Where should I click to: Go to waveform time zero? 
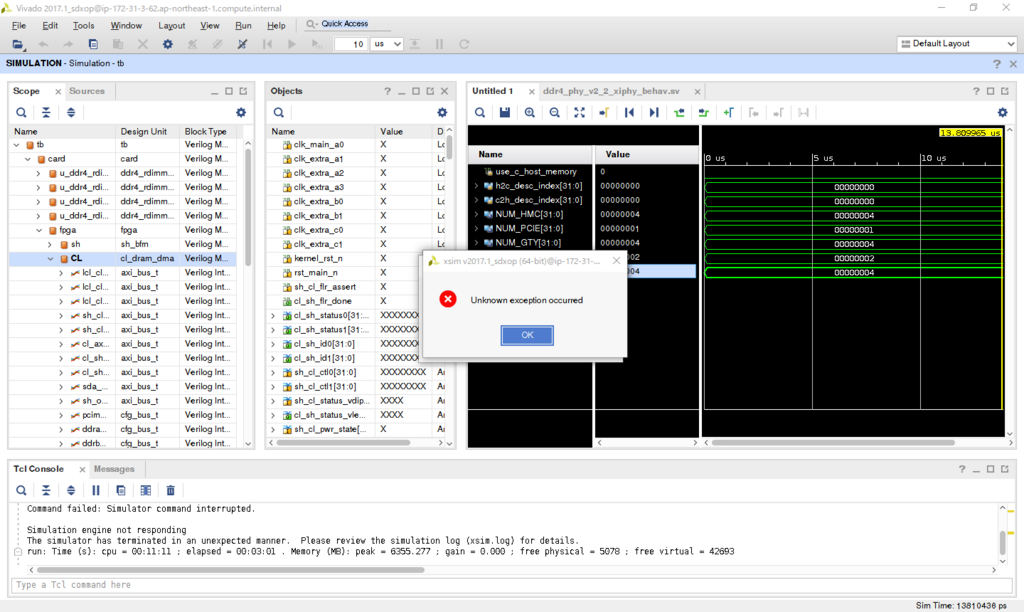click(x=629, y=112)
